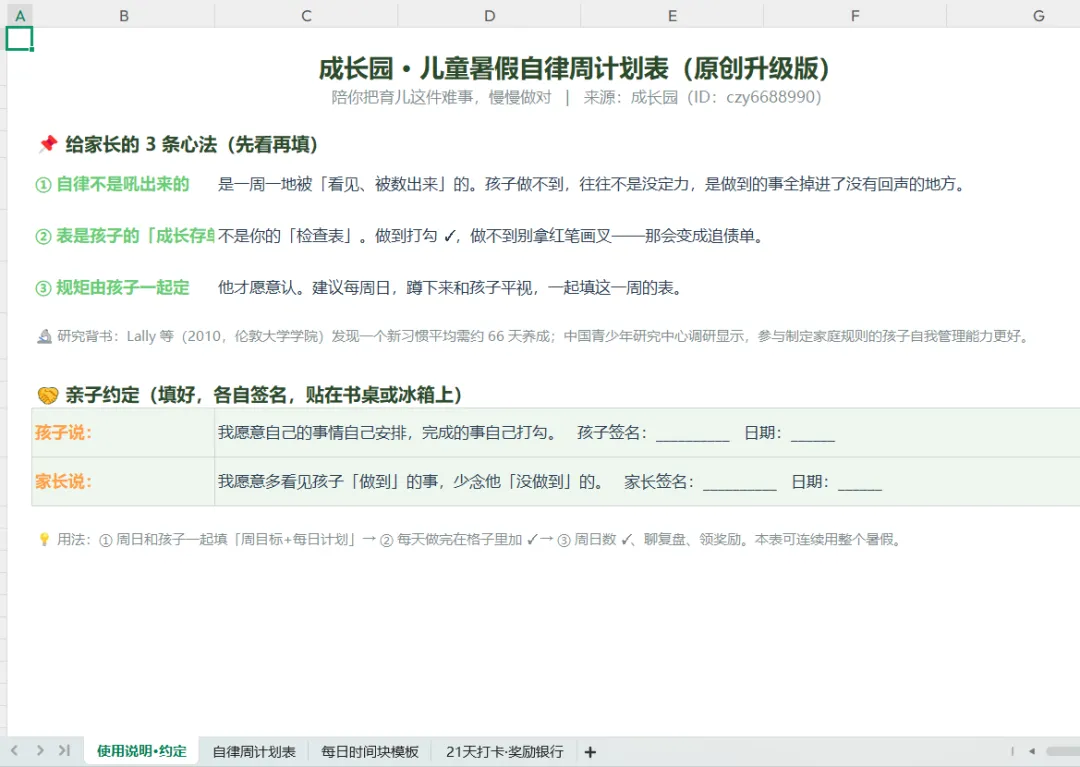1080x767 pixels.
Task: Click the green text ① 自律不是吼出来的
Action: coord(112,185)
